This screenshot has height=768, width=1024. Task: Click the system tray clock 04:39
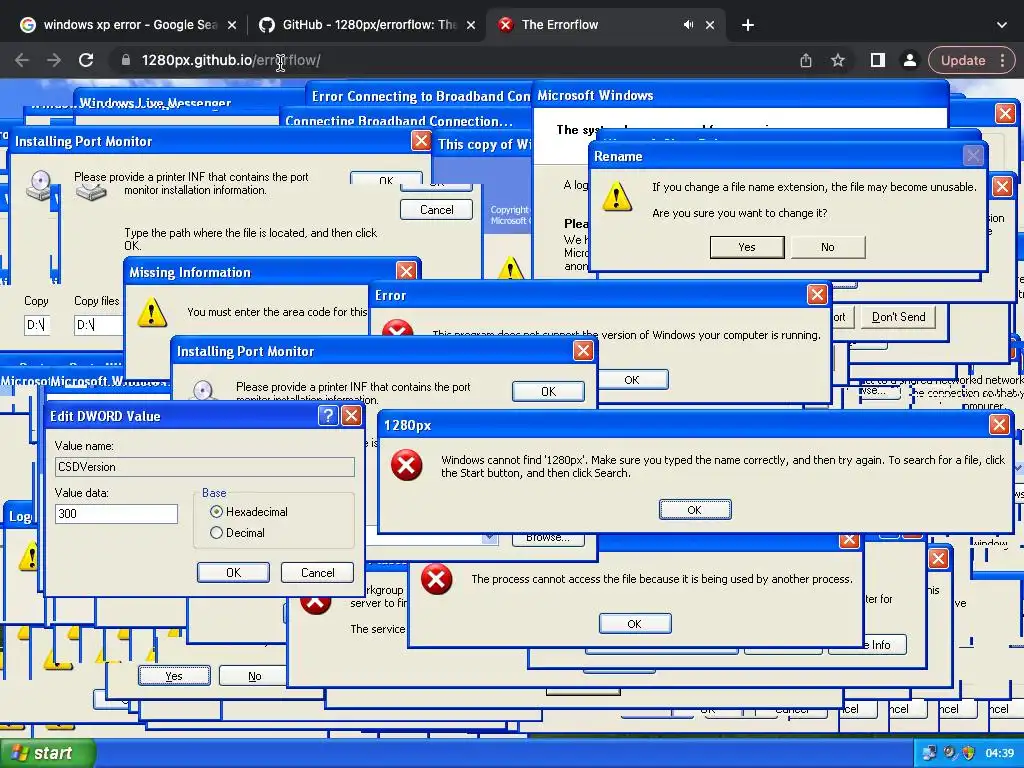[999, 754]
